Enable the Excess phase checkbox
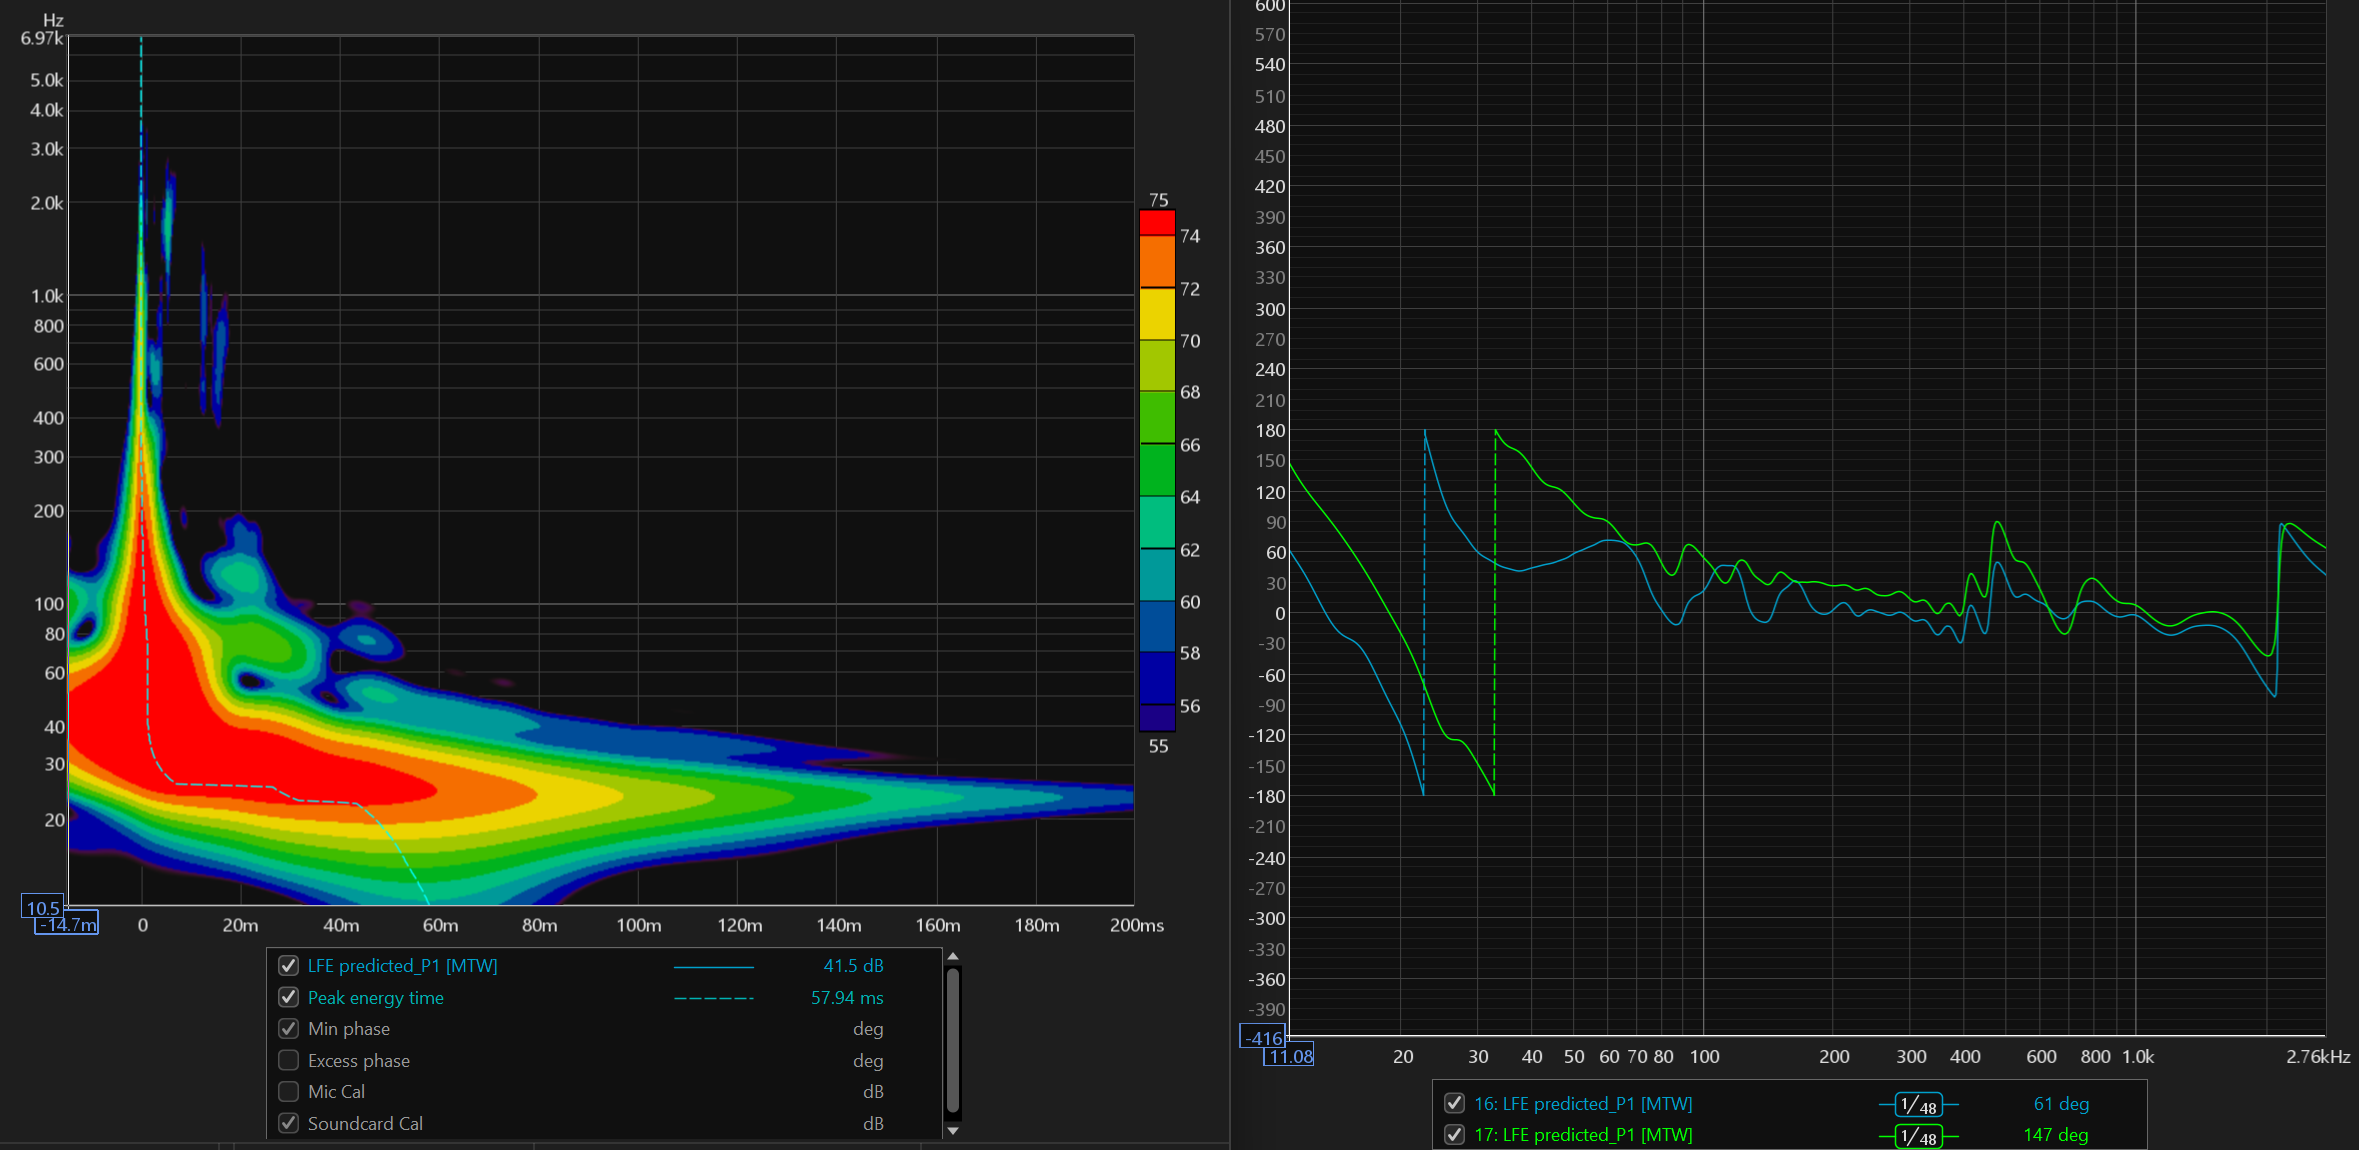This screenshot has width=2359, height=1150. (289, 1060)
